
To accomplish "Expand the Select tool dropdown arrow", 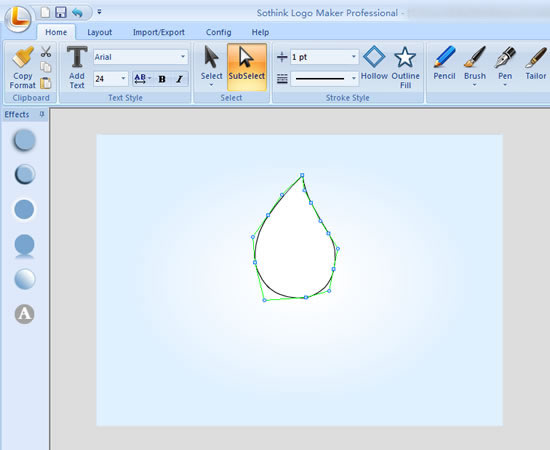I will click(x=212, y=85).
